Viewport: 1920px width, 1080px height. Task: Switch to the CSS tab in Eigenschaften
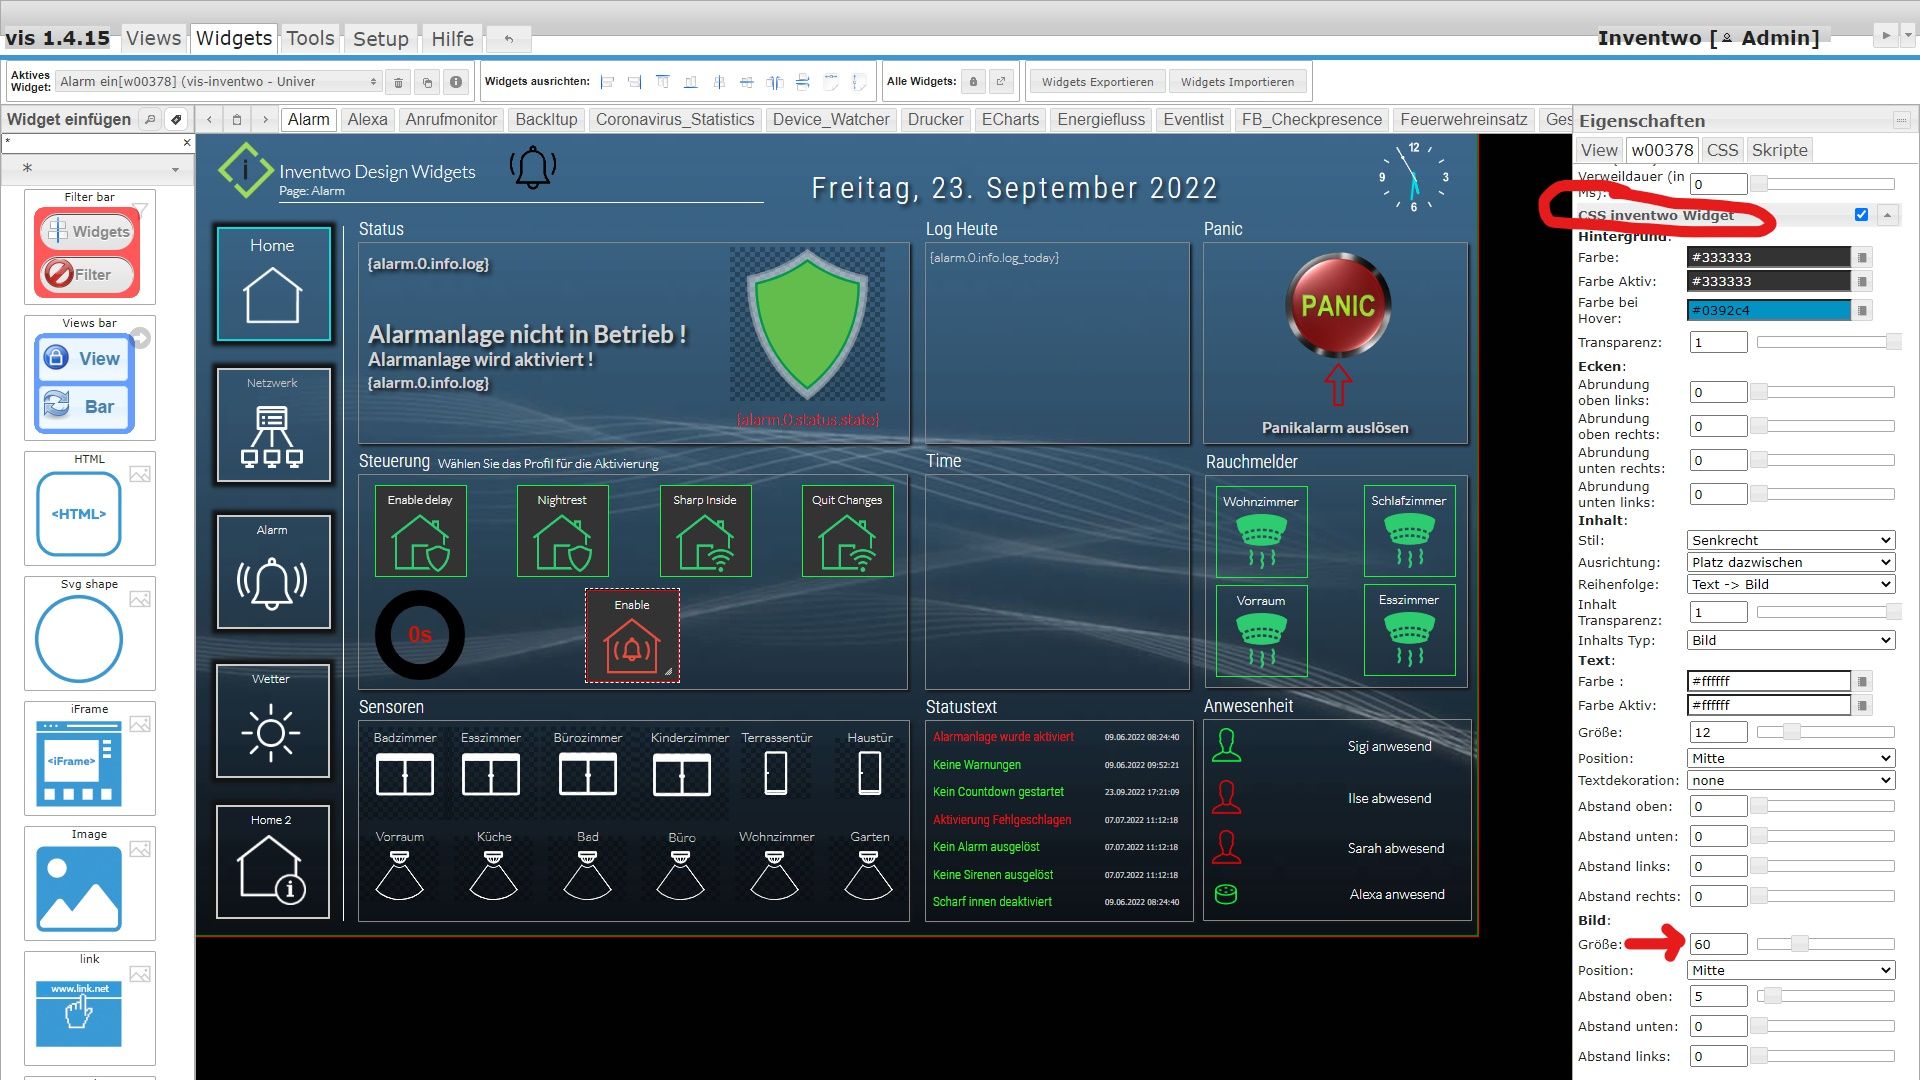(1723, 150)
